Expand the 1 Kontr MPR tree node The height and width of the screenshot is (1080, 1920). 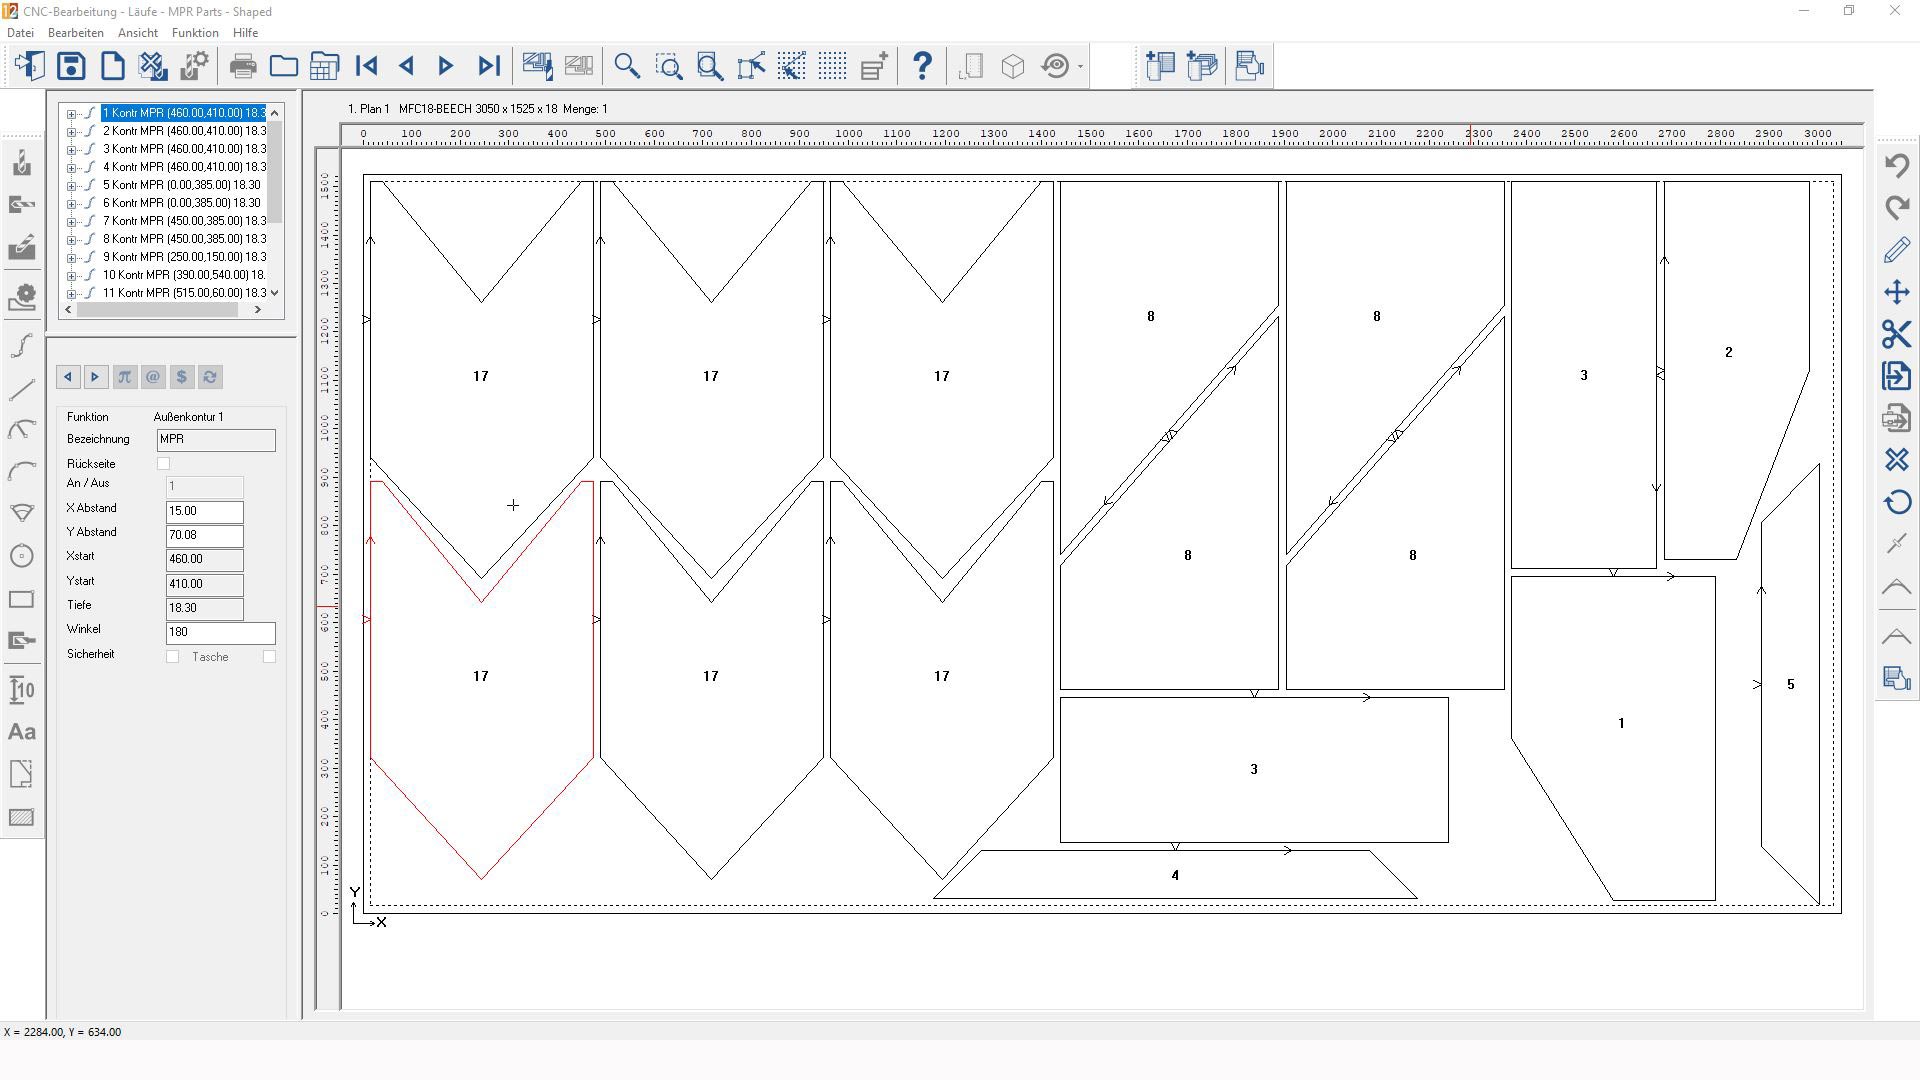71,114
